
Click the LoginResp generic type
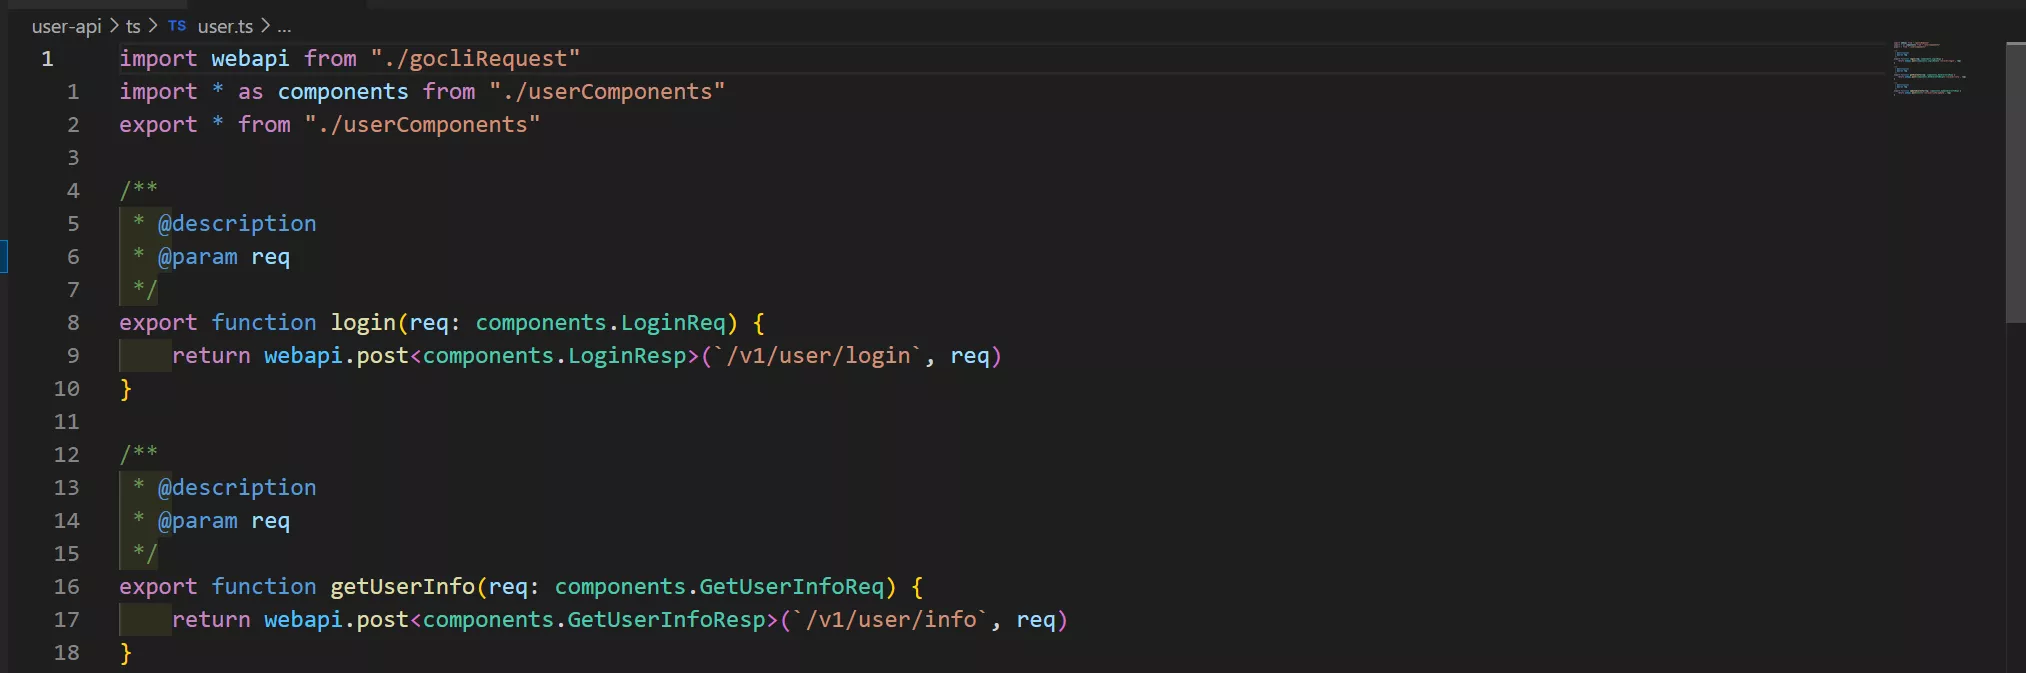[x=627, y=356]
